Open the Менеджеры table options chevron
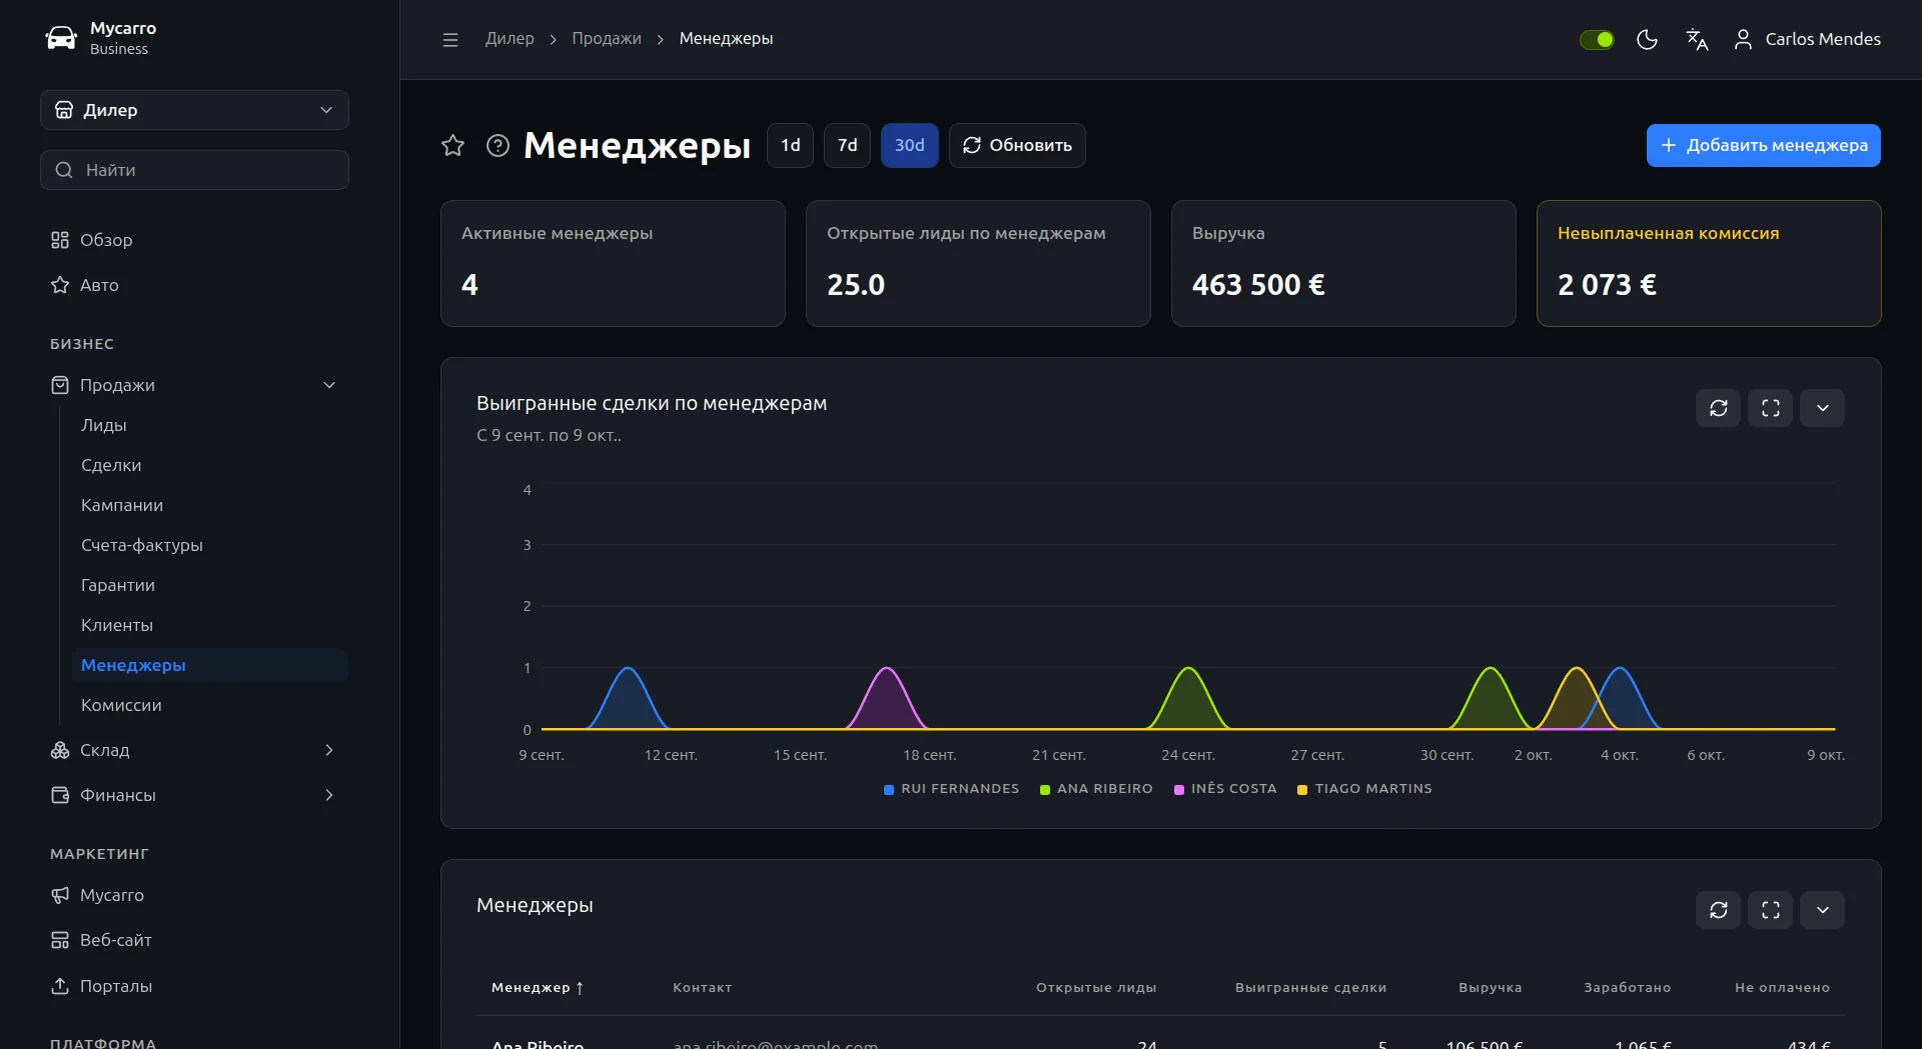The height and width of the screenshot is (1049, 1922). pyautogui.click(x=1823, y=910)
